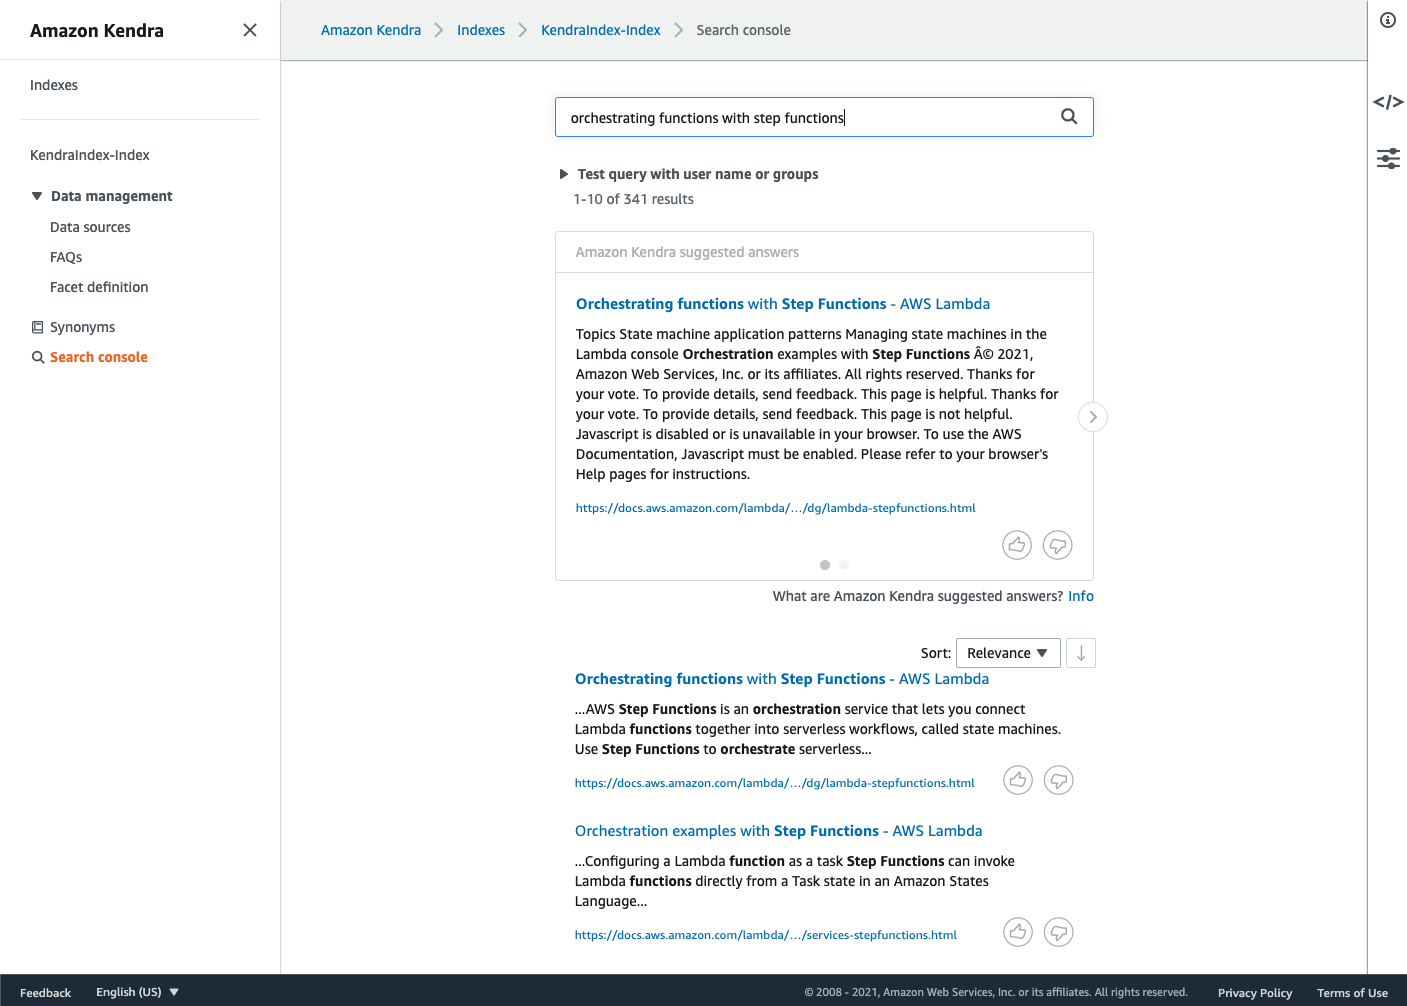Thumbs down the Orchestrating functions result
1407x1006 pixels.
(x=1059, y=780)
